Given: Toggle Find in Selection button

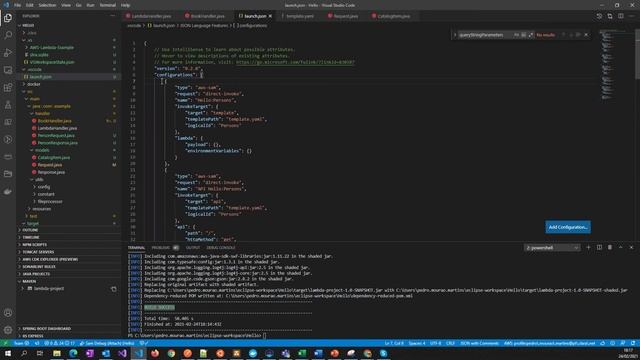Looking at the screenshot, I should [578, 35].
